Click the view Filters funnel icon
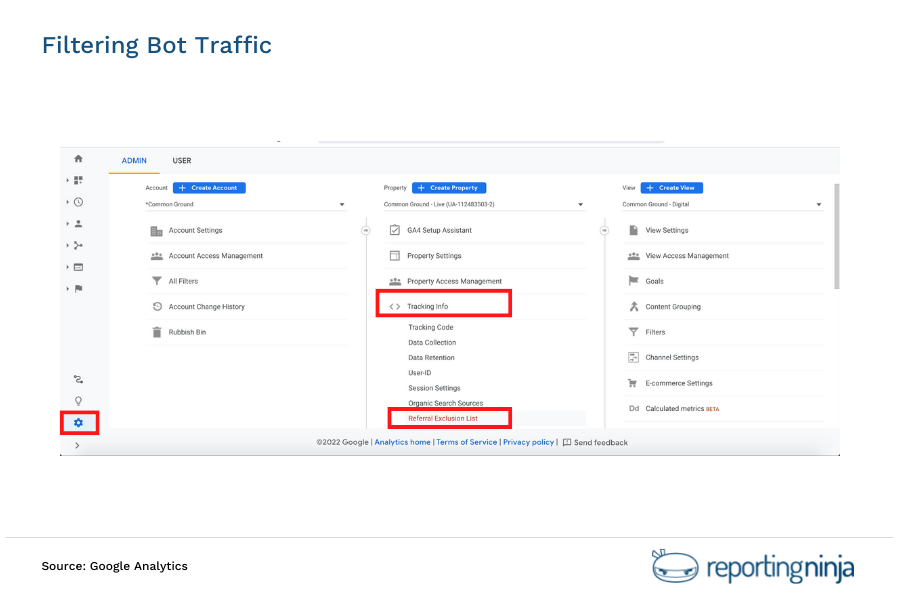Screen dimensions: 900x600 pos(634,332)
